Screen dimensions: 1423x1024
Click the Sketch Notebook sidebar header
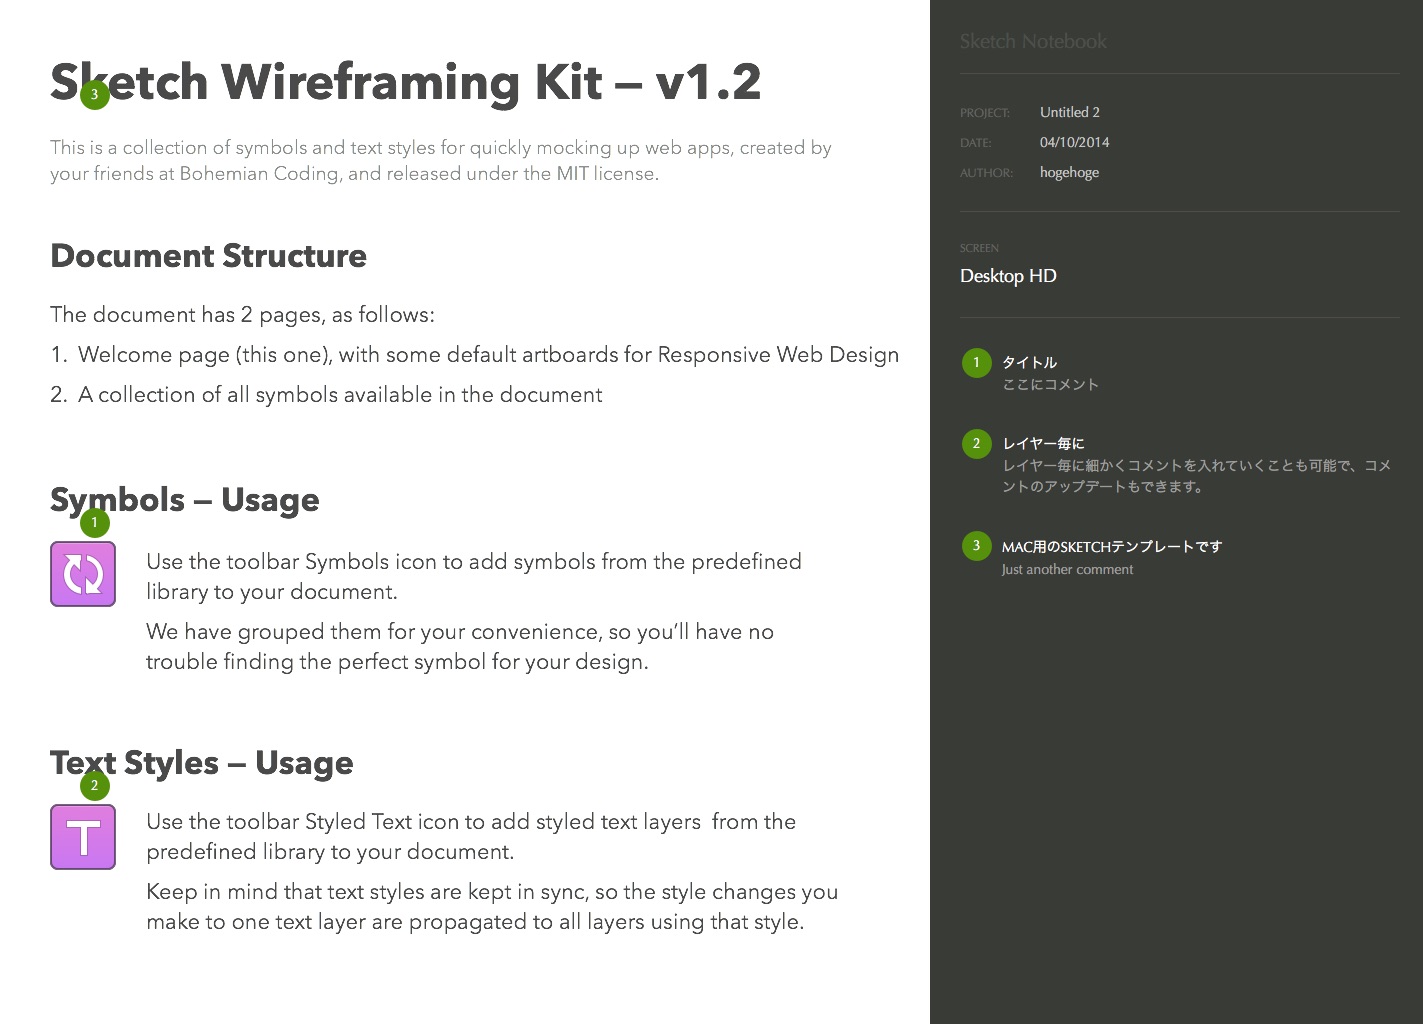pos(1033,42)
